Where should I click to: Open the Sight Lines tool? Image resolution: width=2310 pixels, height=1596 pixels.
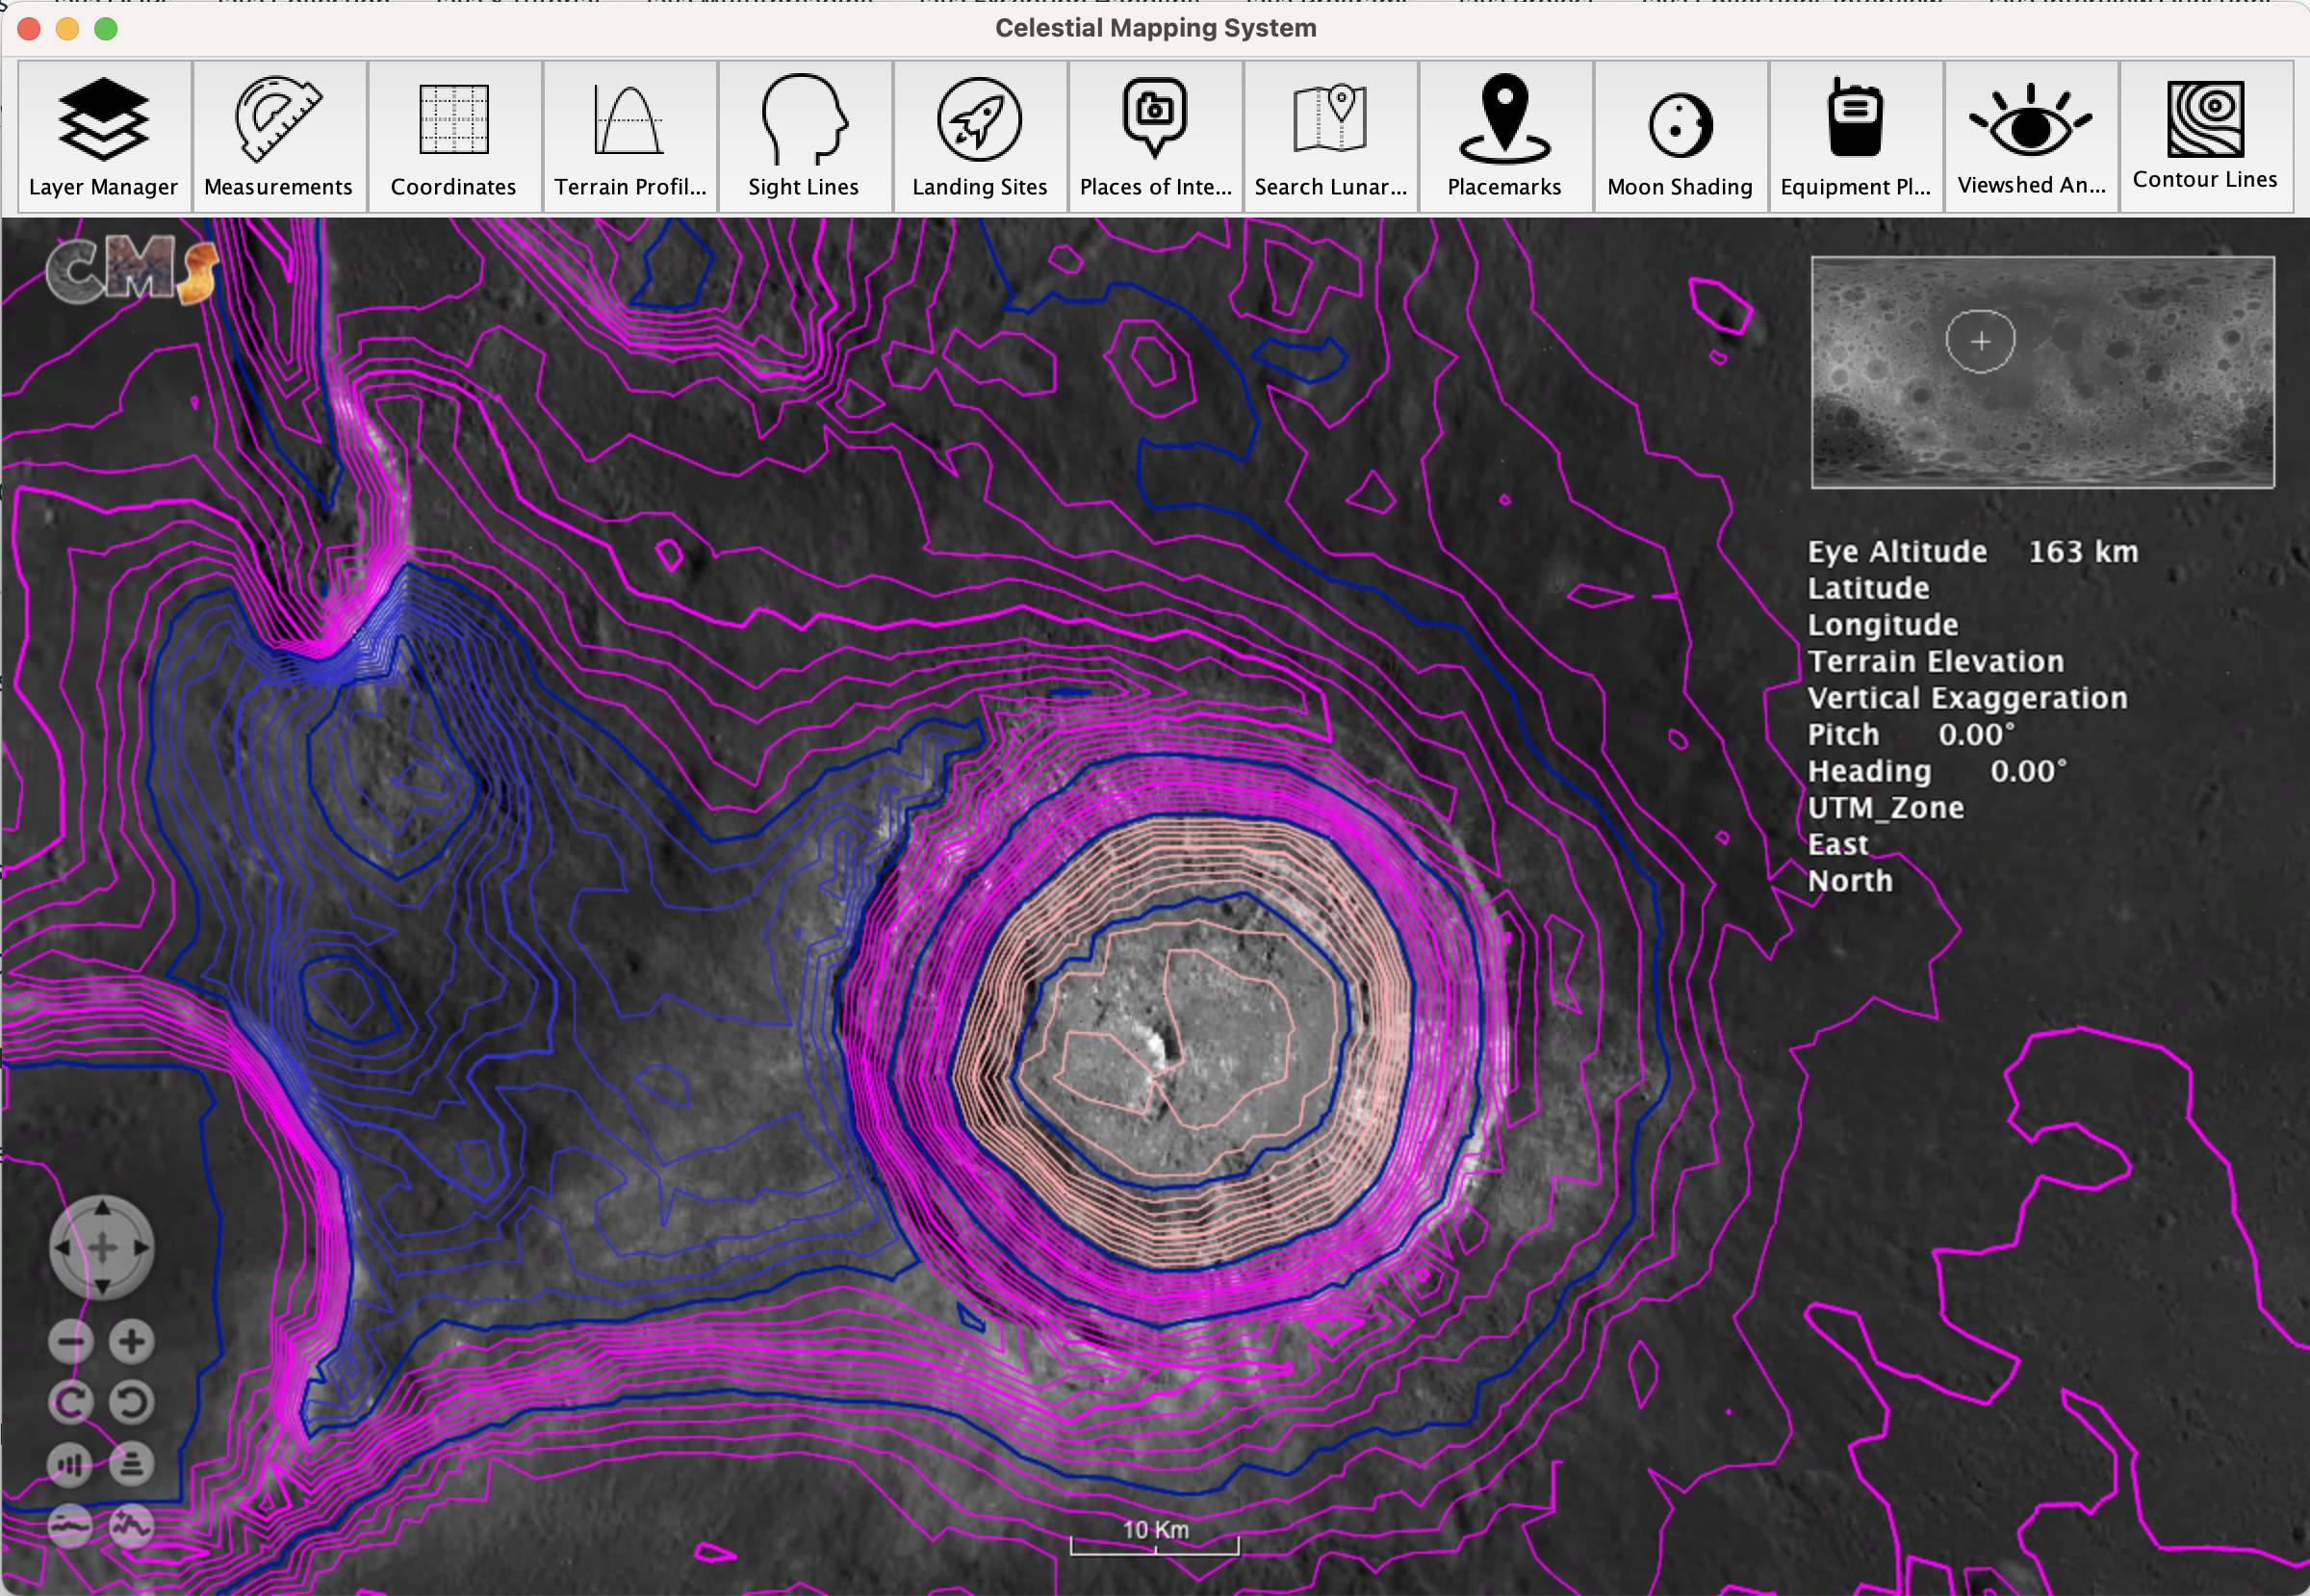click(x=804, y=136)
